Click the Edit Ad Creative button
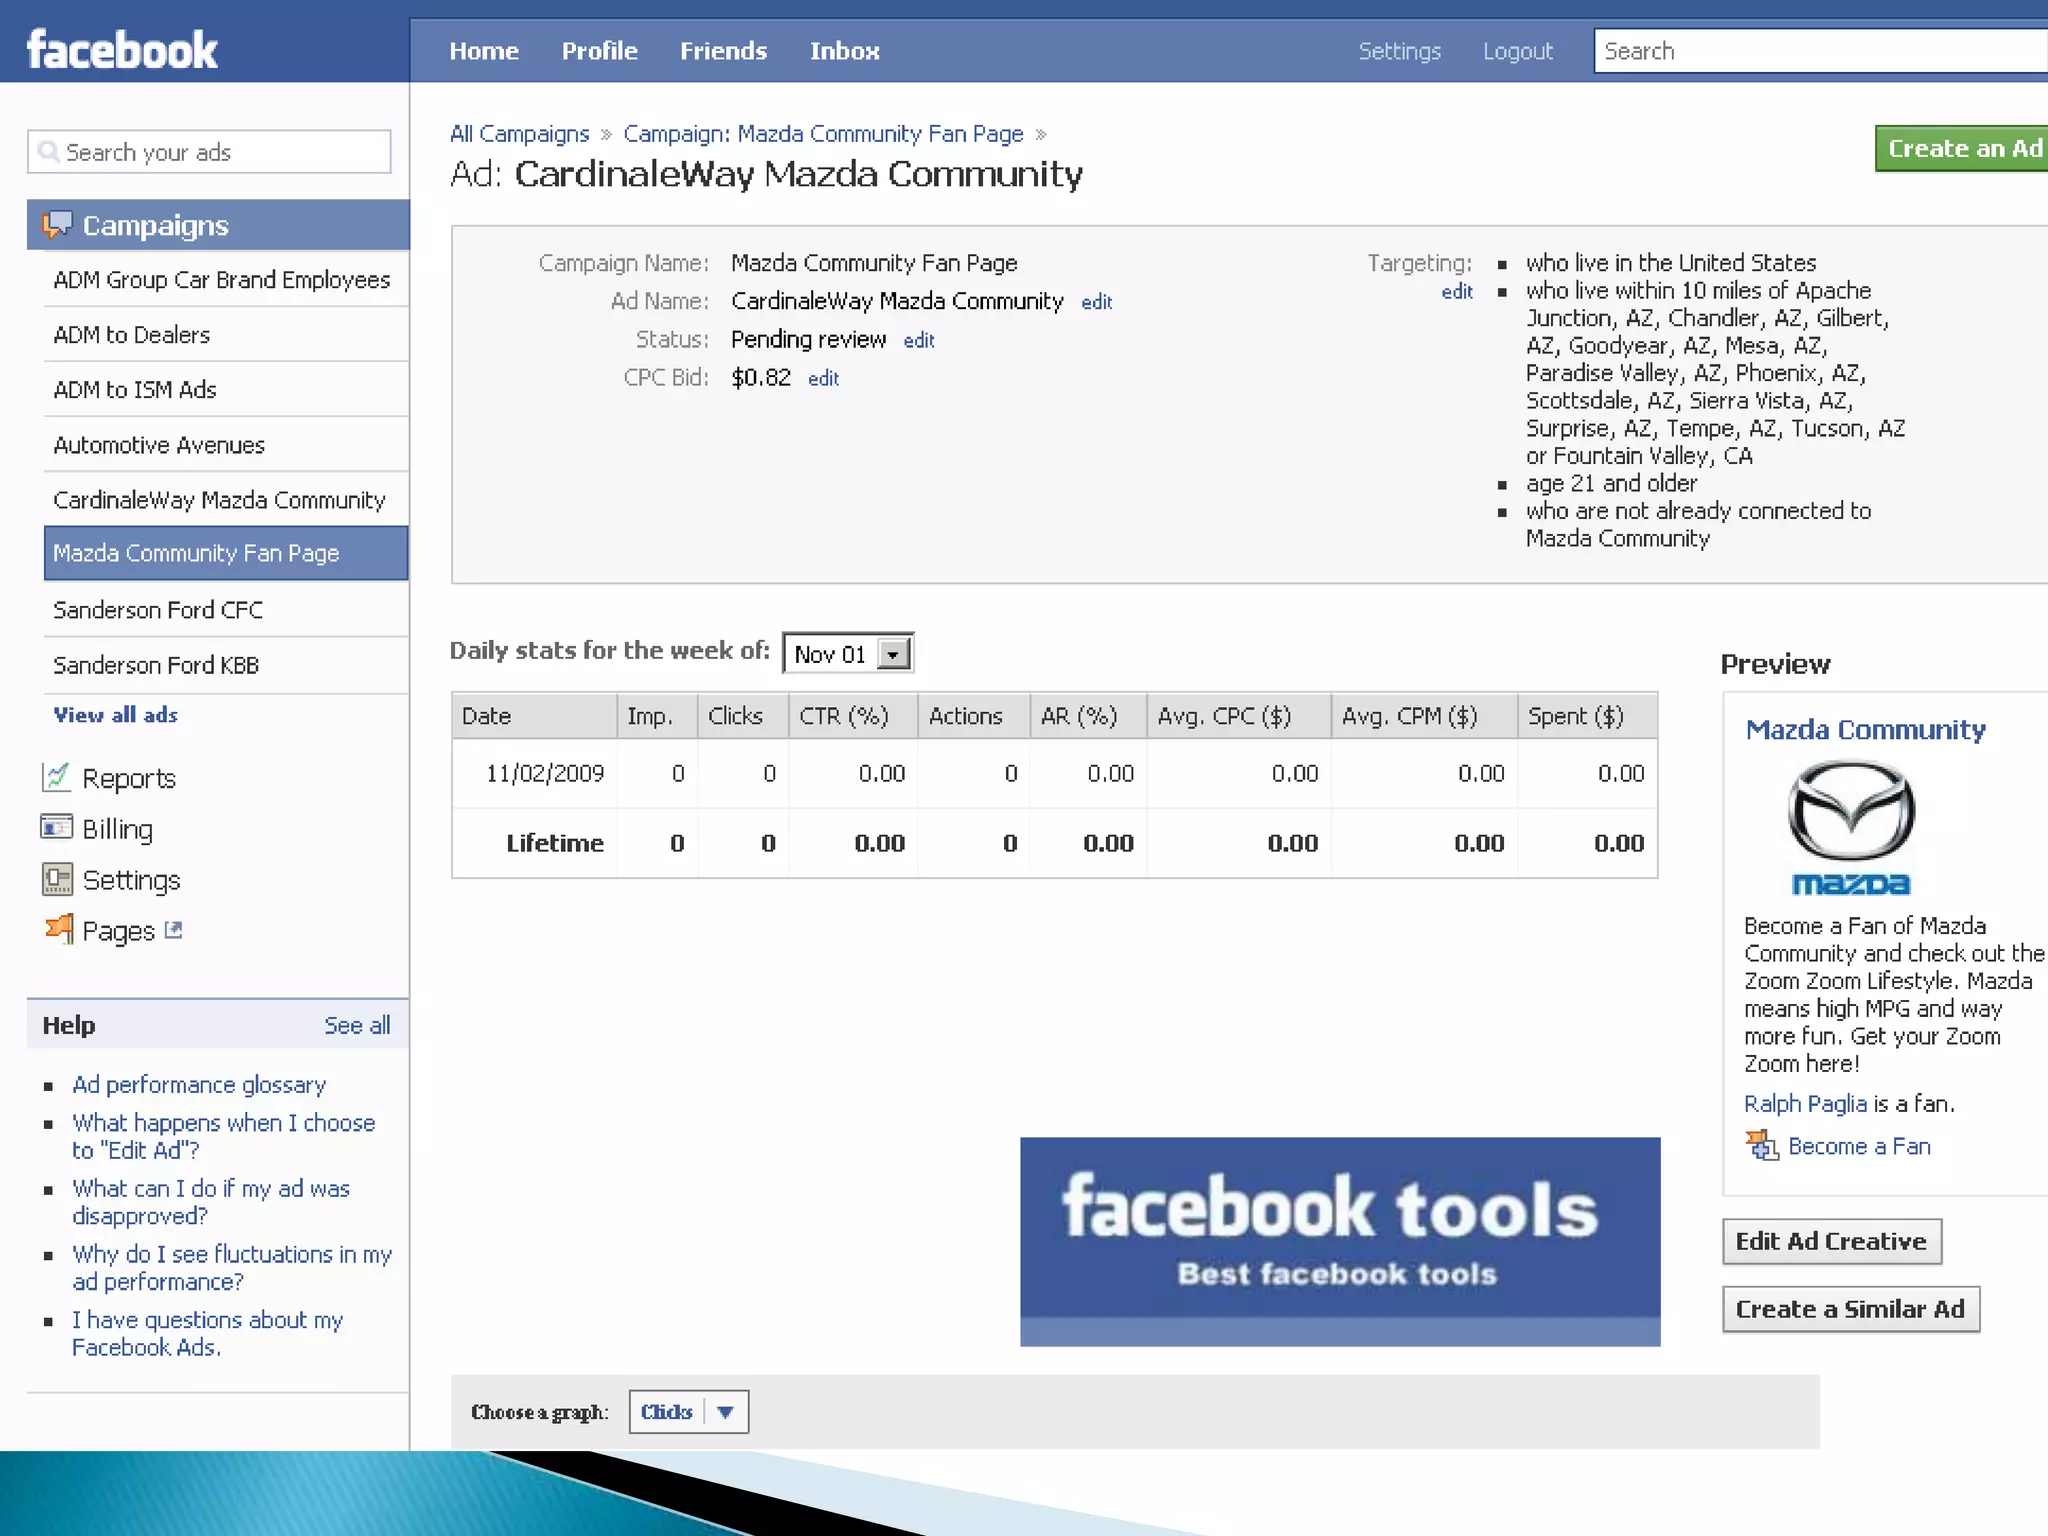This screenshot has height=1536, width=2048. click(x=1830, y=1241)
